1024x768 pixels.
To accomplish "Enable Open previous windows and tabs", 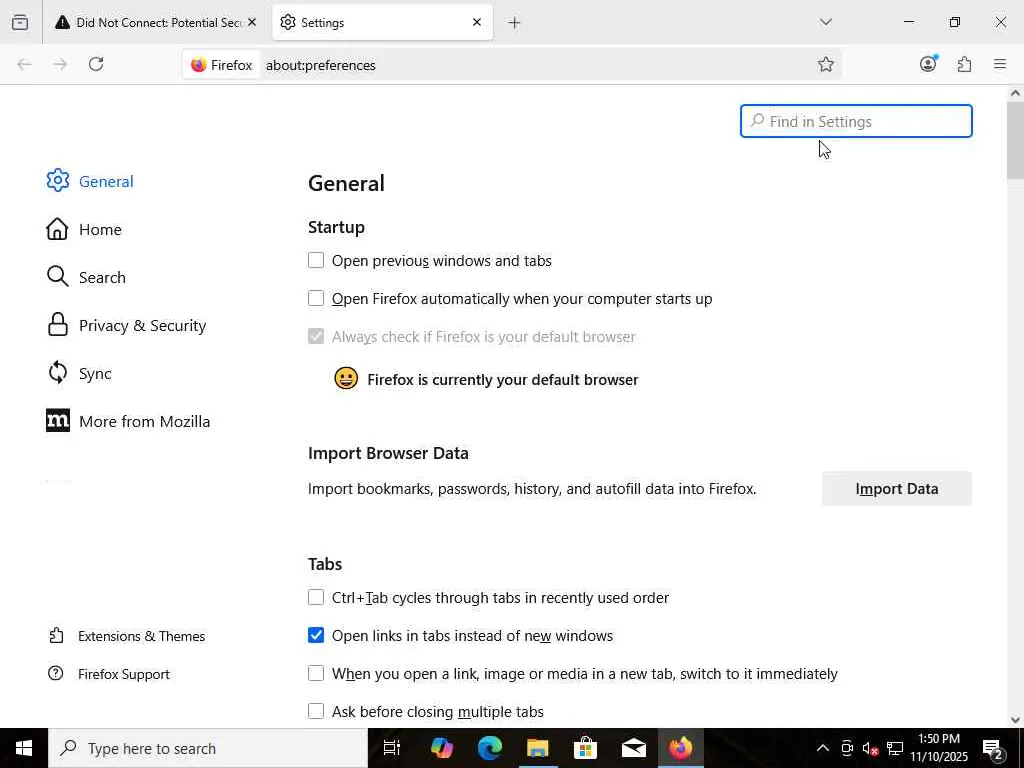I will point(316,261).
